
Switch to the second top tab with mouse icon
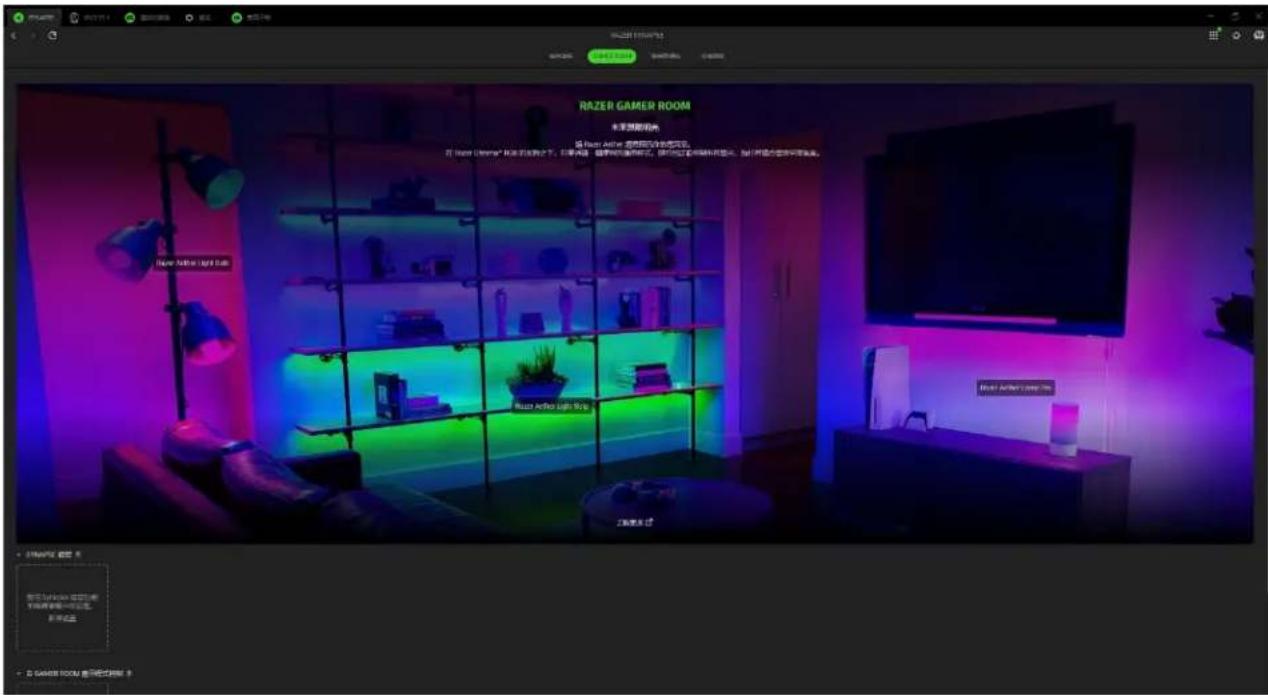point(90,17)
